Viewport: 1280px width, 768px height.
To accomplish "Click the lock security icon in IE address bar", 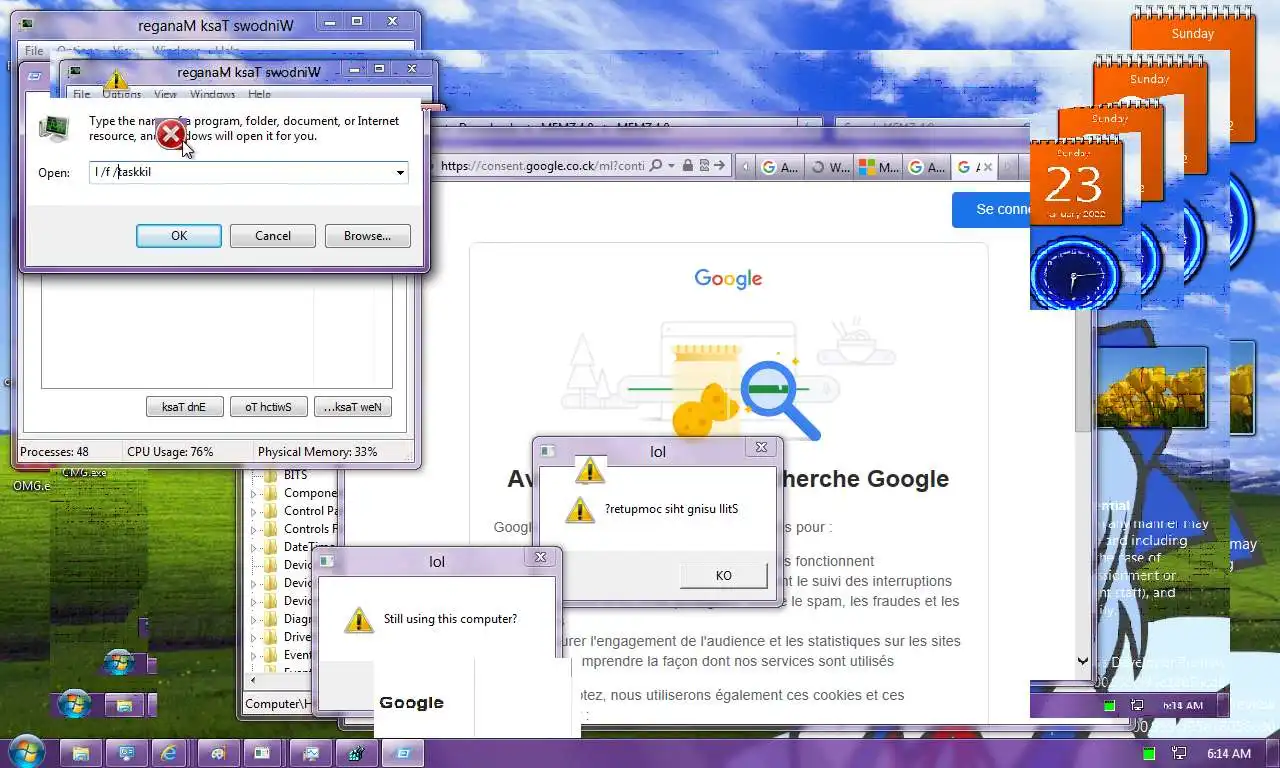I will tap(687, 166).
